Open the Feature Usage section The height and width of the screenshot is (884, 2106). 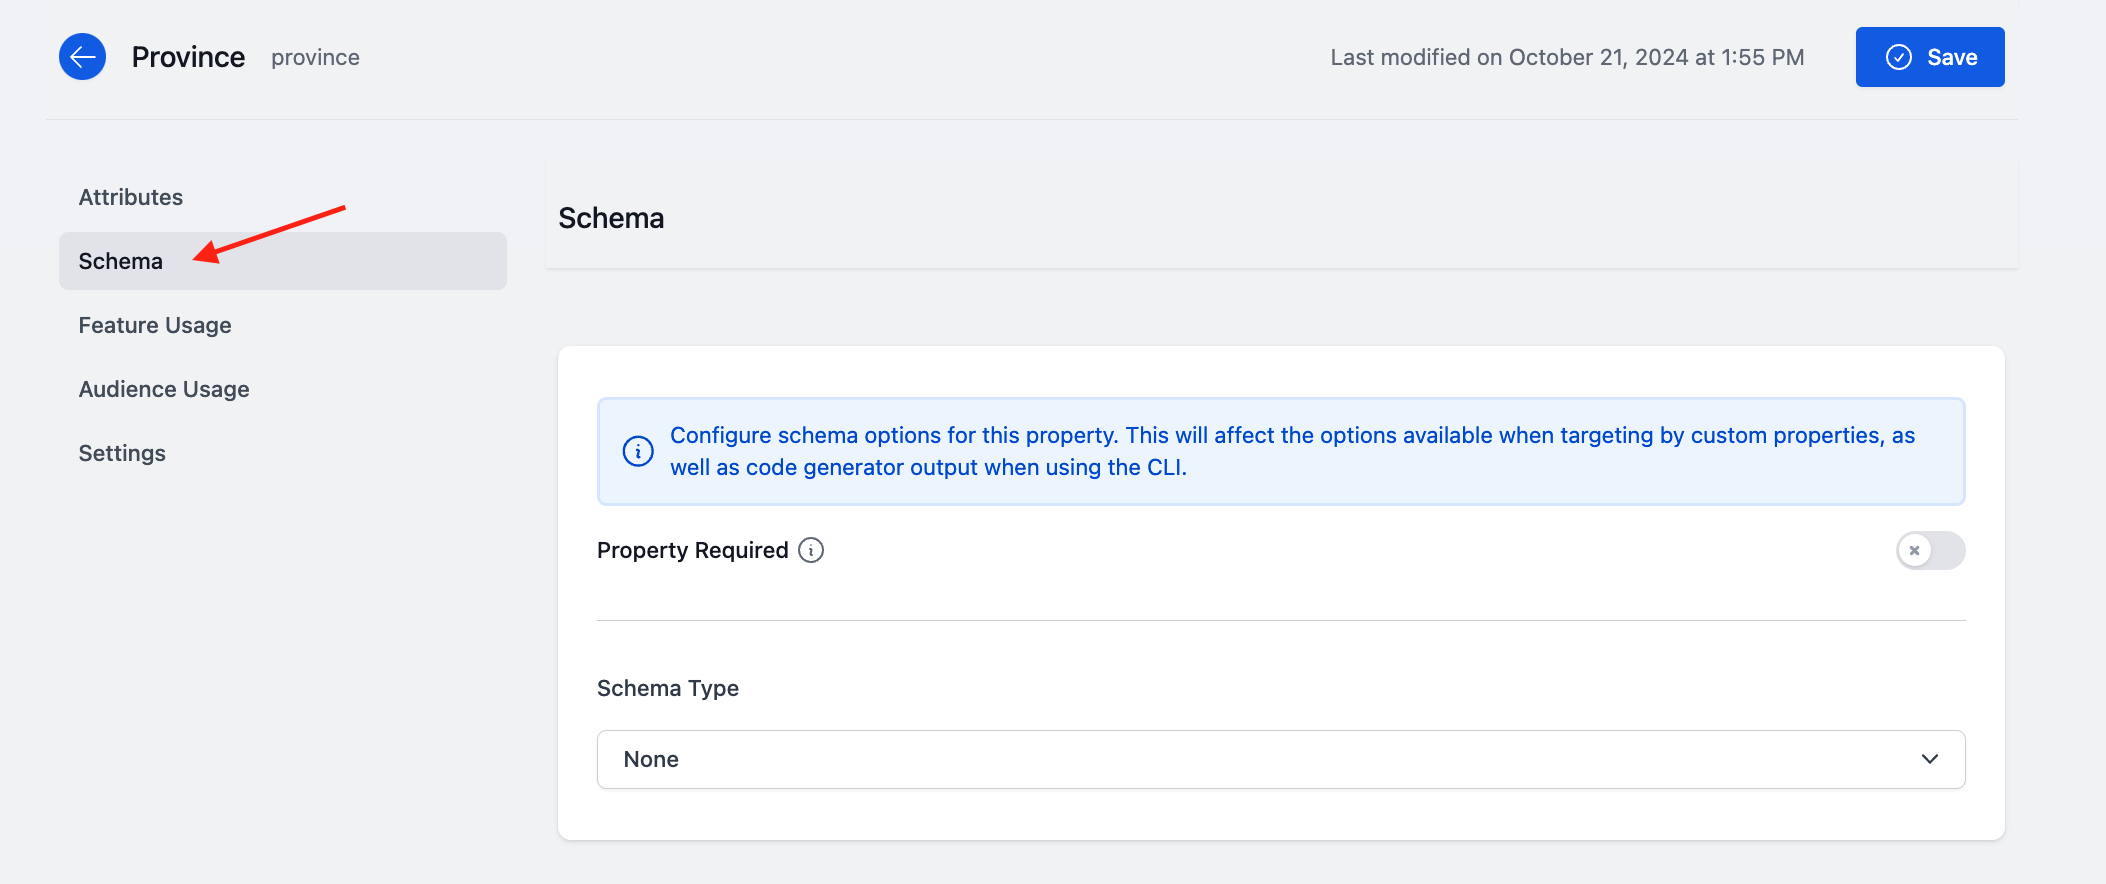coord(155,324)
